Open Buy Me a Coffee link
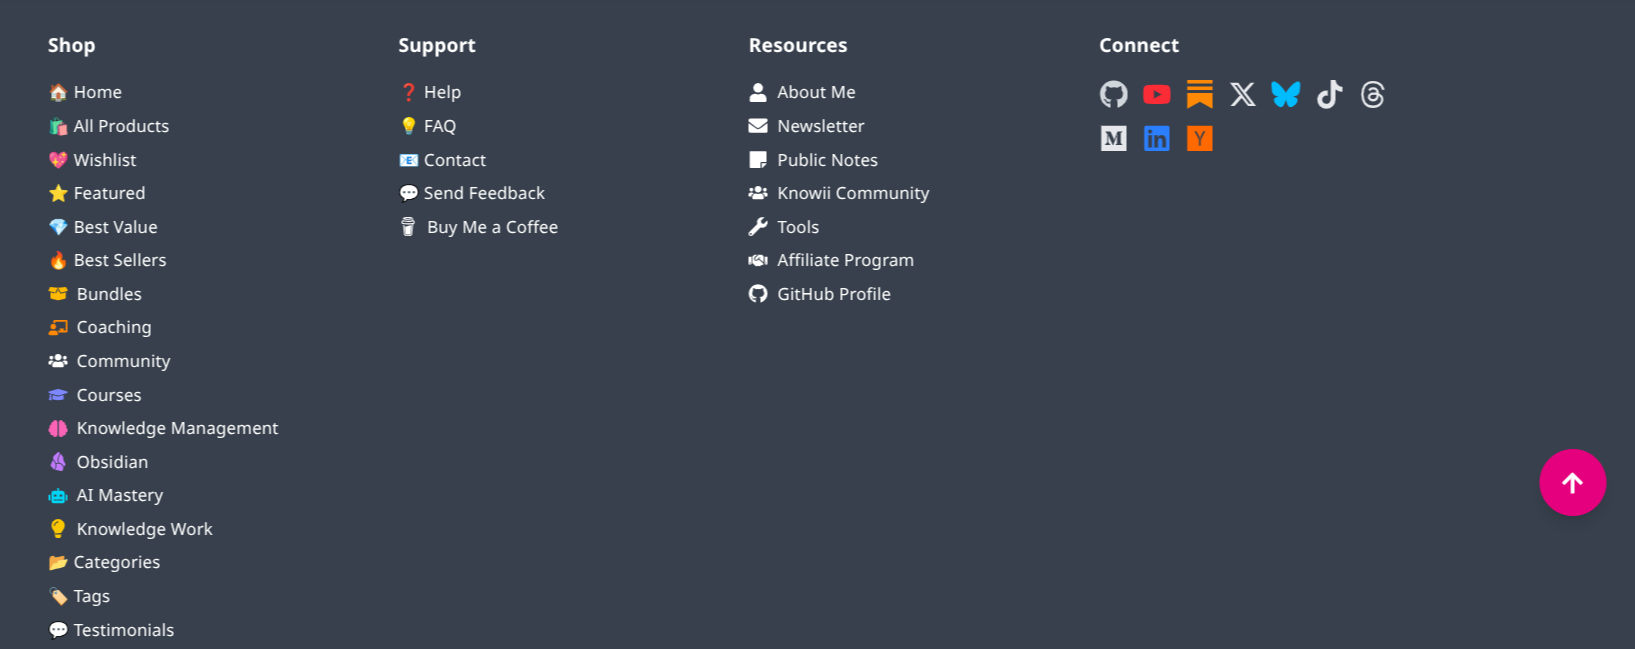The height and width of the screenshot is (649, 1635). tap(491, 227)
